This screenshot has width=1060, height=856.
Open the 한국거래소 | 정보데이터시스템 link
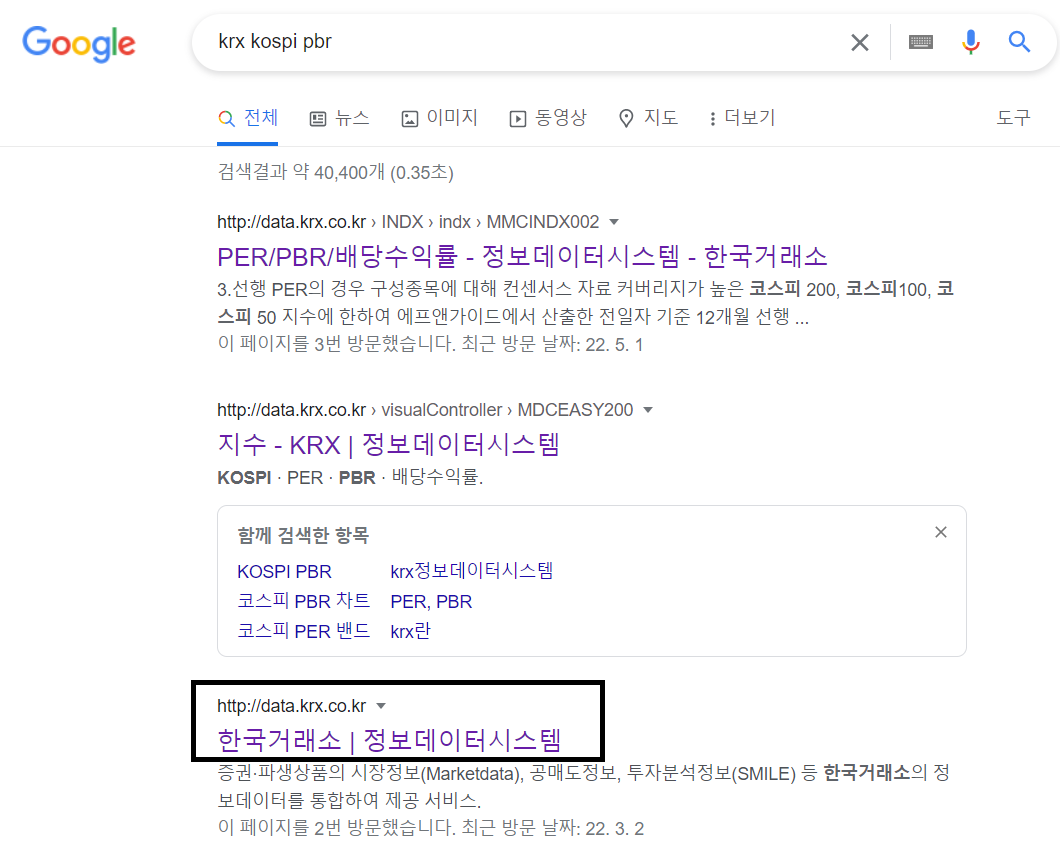(x=389, y=740)
